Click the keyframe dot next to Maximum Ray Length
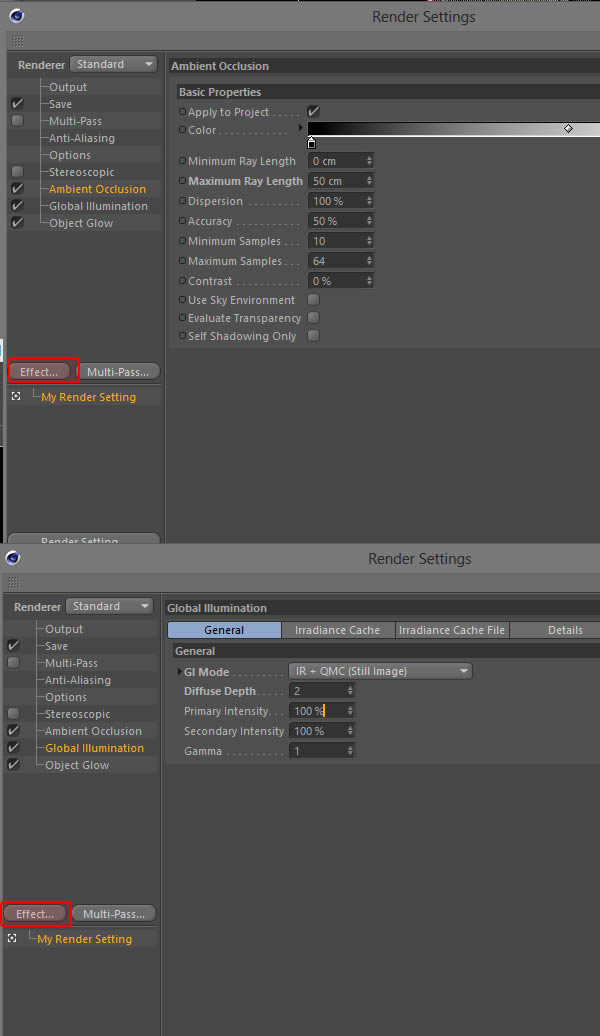Screen dimensions: 600x1036 182,180
